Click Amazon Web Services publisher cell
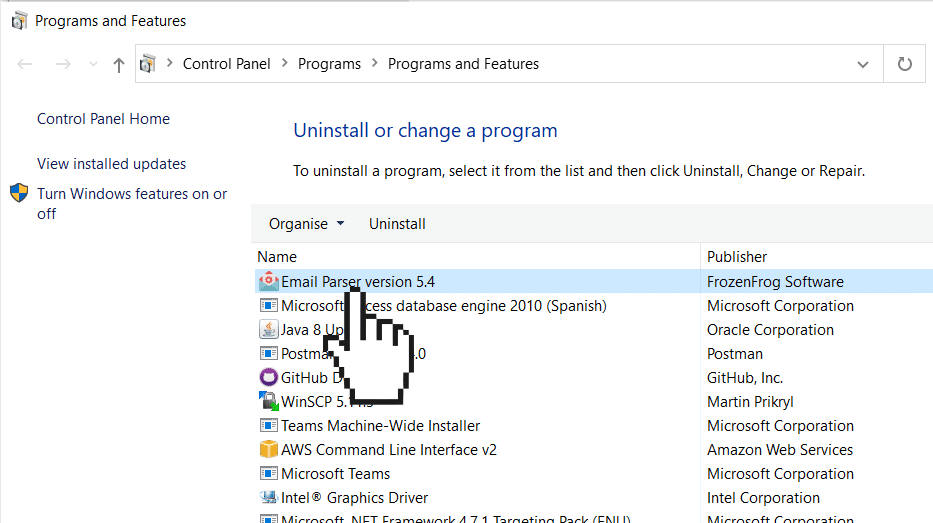The image size is (933, 523). [780, 450]
